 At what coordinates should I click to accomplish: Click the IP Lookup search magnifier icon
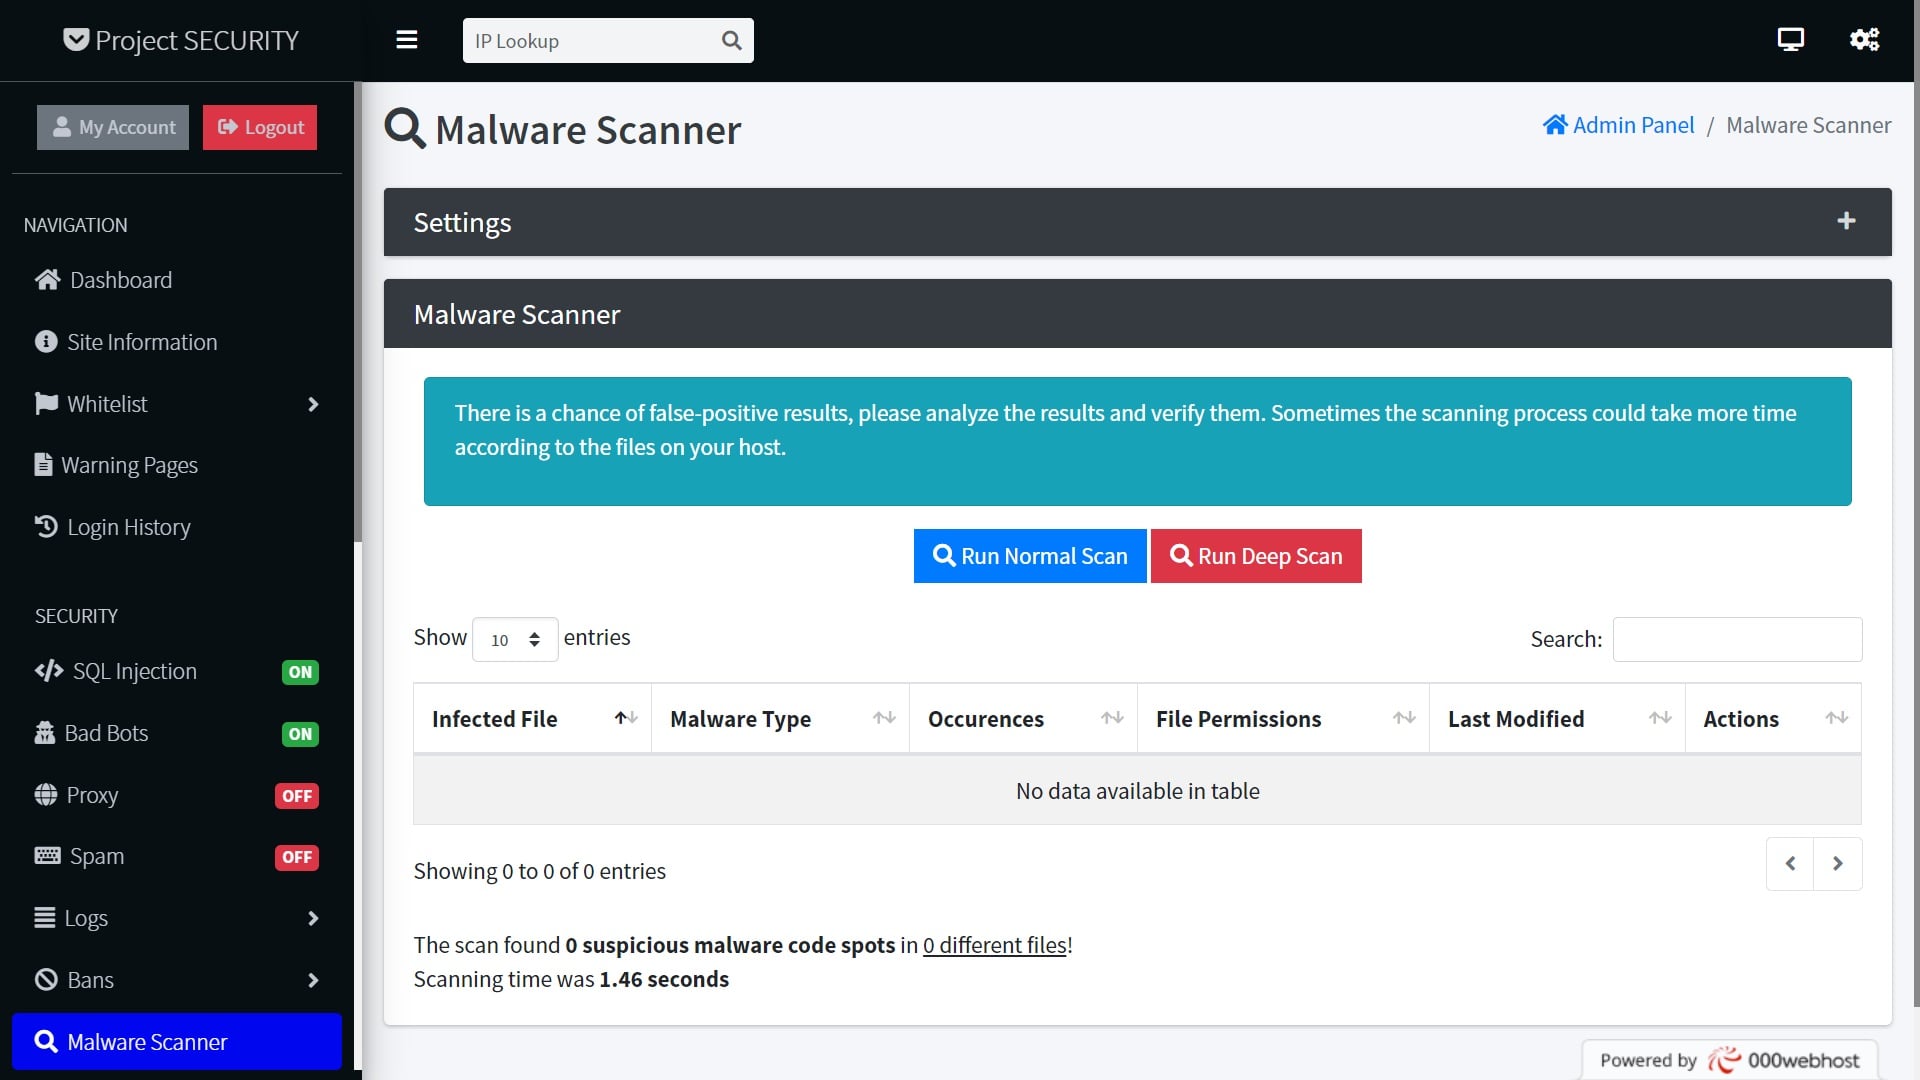731,40
